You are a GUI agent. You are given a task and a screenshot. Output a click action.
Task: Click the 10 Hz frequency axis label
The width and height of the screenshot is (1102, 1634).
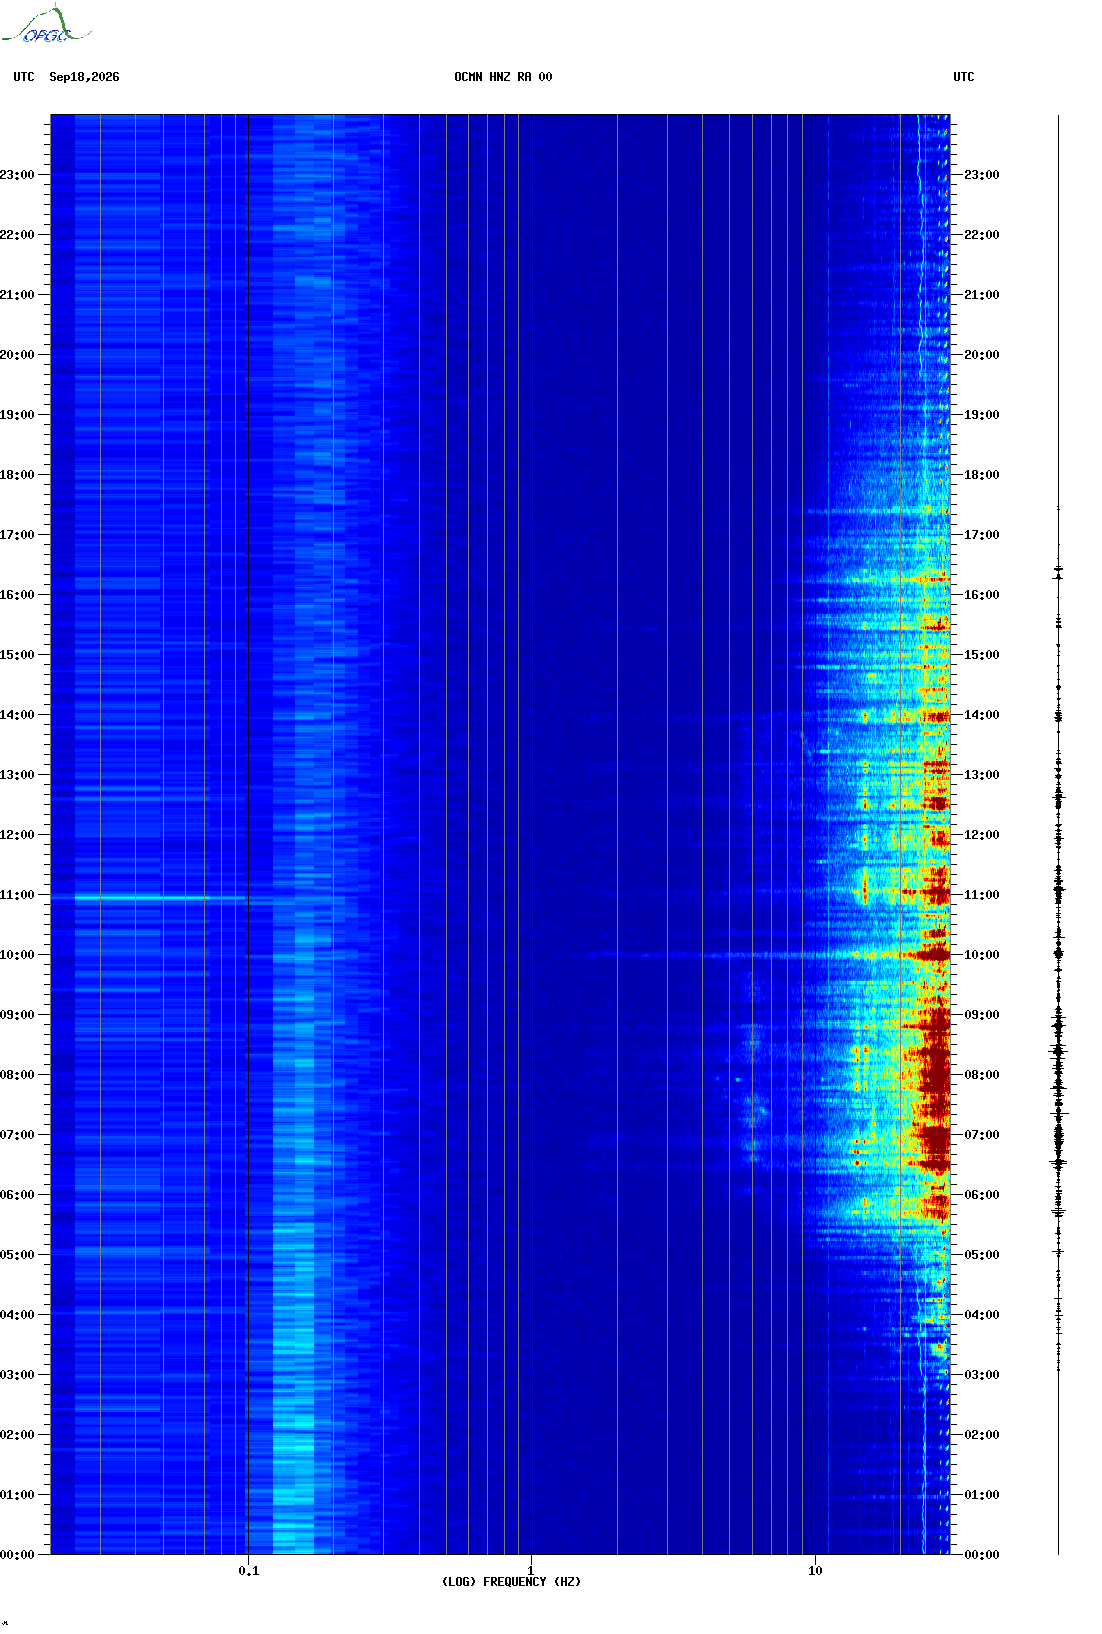[x=815, y=1571]
